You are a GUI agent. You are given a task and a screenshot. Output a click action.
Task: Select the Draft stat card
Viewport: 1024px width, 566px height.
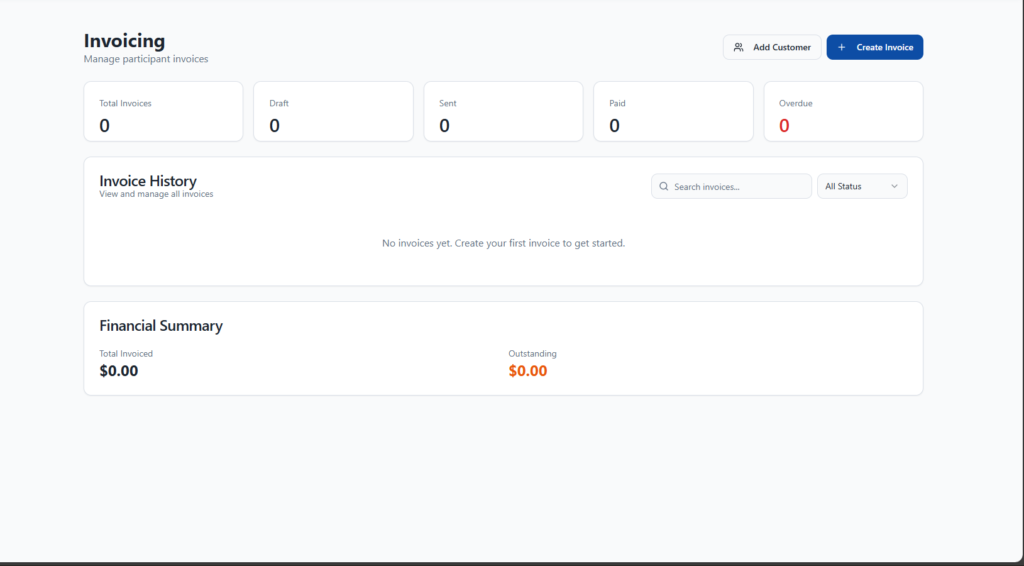tap(333, 112)
